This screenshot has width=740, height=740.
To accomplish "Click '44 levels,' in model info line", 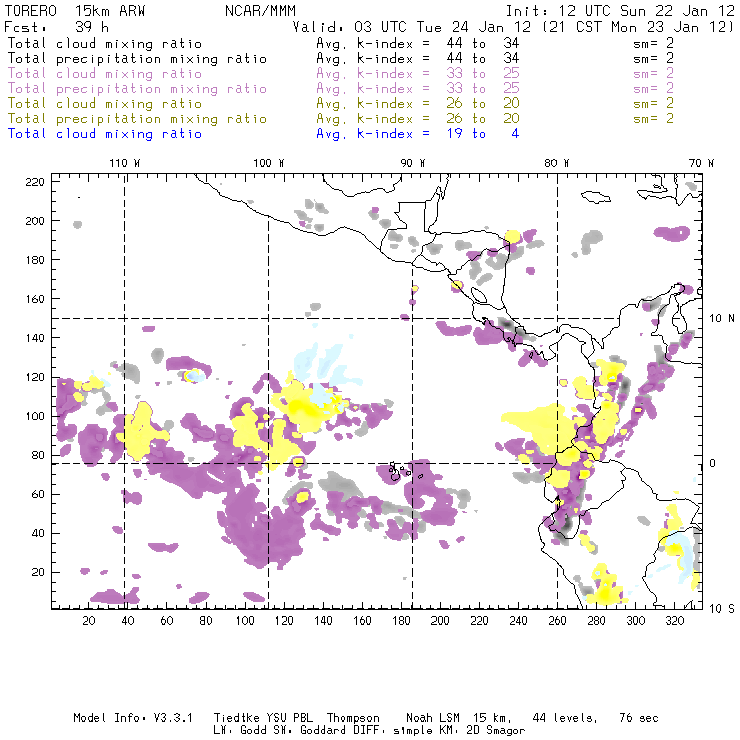I will (565, 718).
